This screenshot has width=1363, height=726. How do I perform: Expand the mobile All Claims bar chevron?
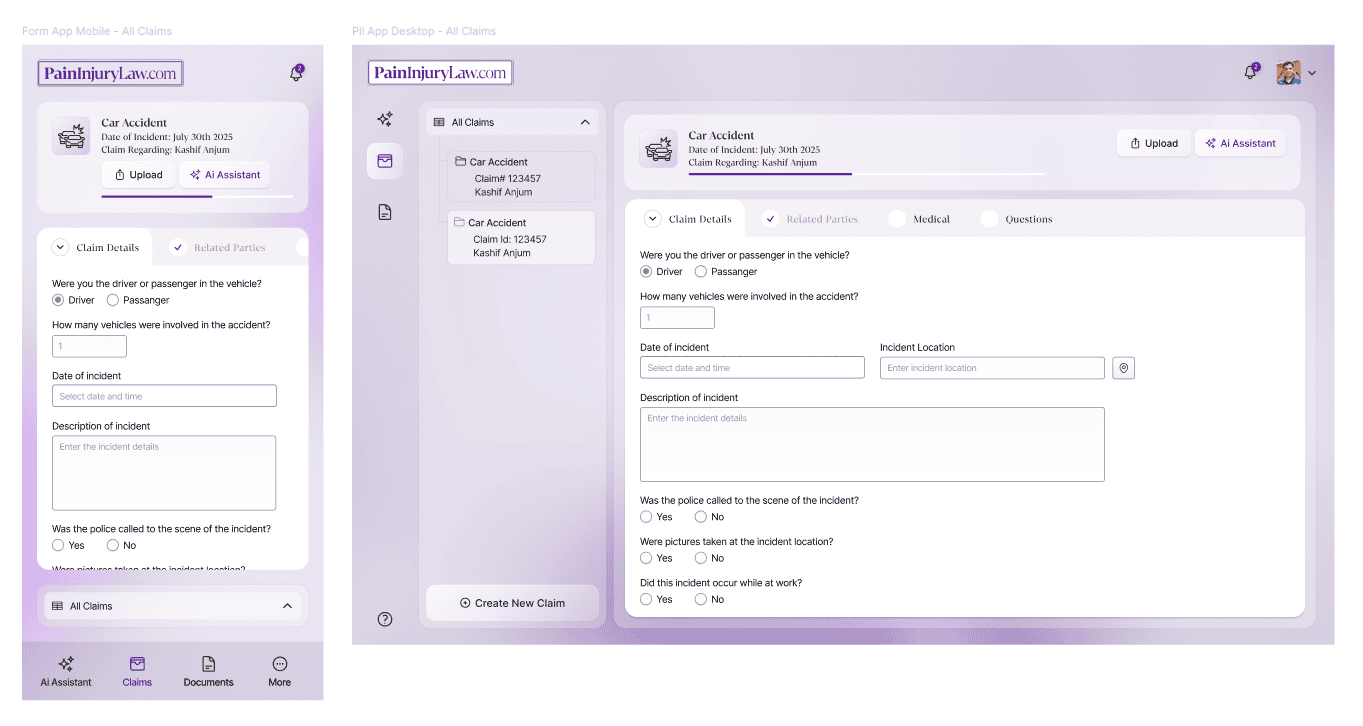click(x=287, y=606)
